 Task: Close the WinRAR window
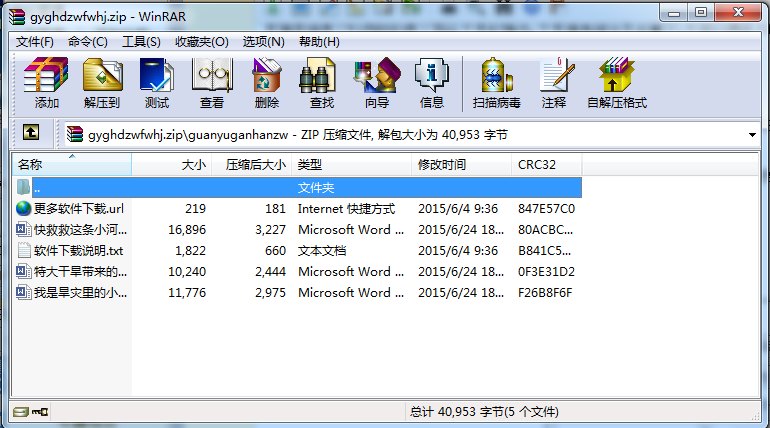tap(738, 13)
